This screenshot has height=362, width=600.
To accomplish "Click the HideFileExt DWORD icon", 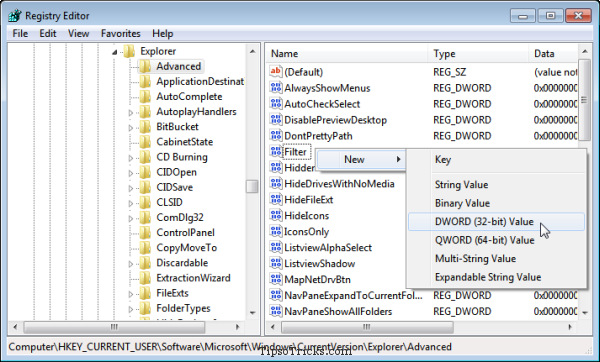I will 276,199.
